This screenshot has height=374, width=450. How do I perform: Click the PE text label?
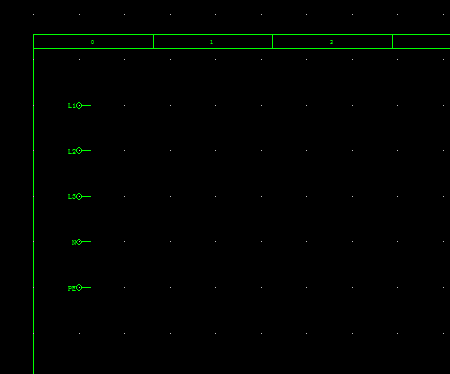[x=72, y=288]
